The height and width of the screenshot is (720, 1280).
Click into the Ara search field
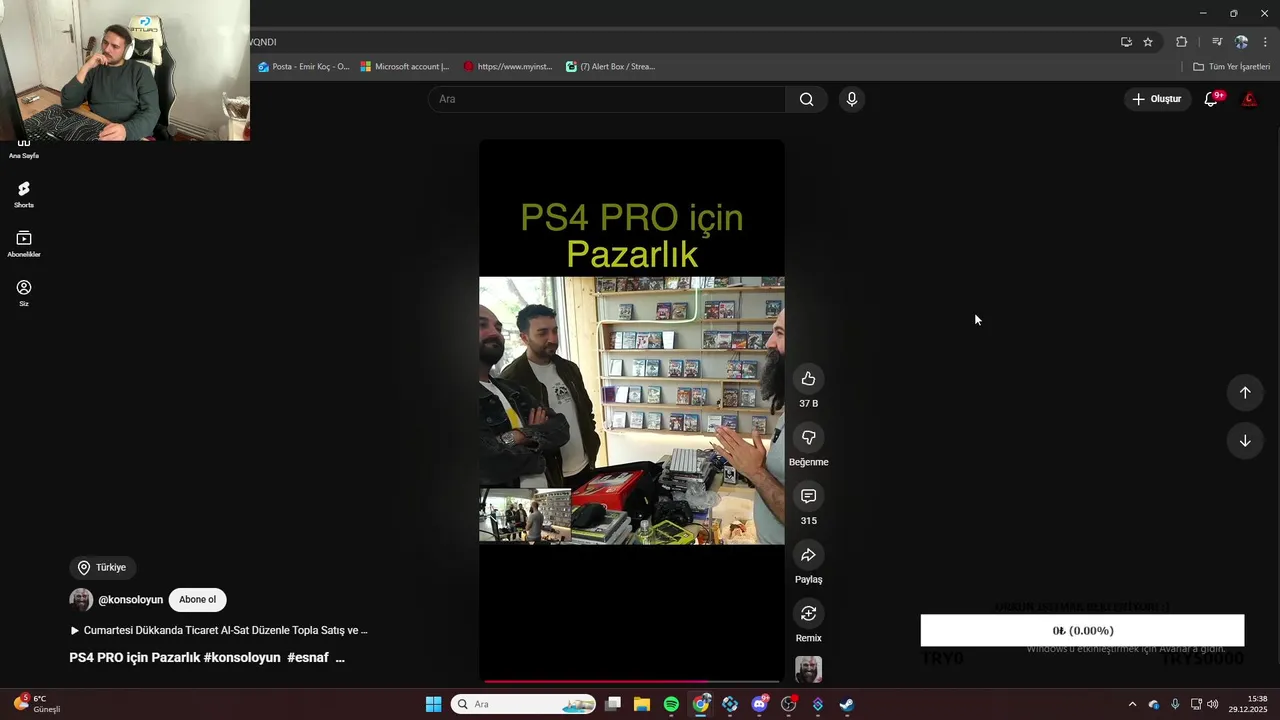point(608,99)
